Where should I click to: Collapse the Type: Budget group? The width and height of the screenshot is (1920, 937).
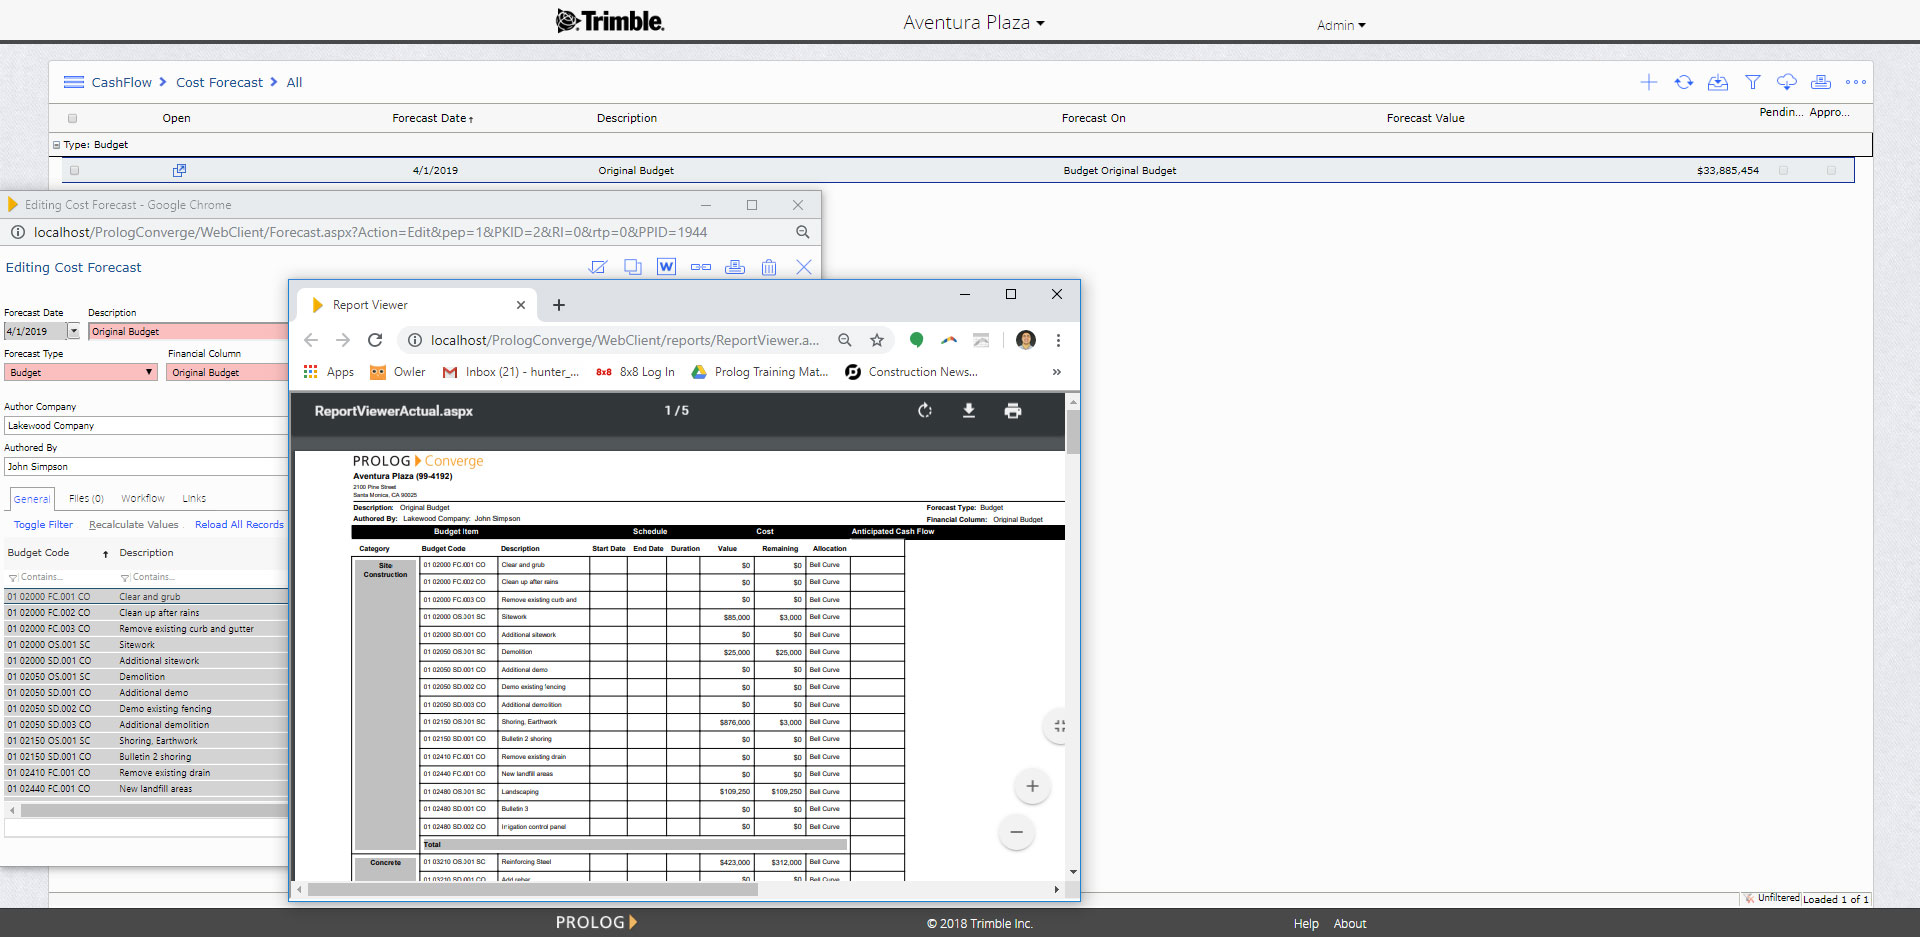[56, 145]
